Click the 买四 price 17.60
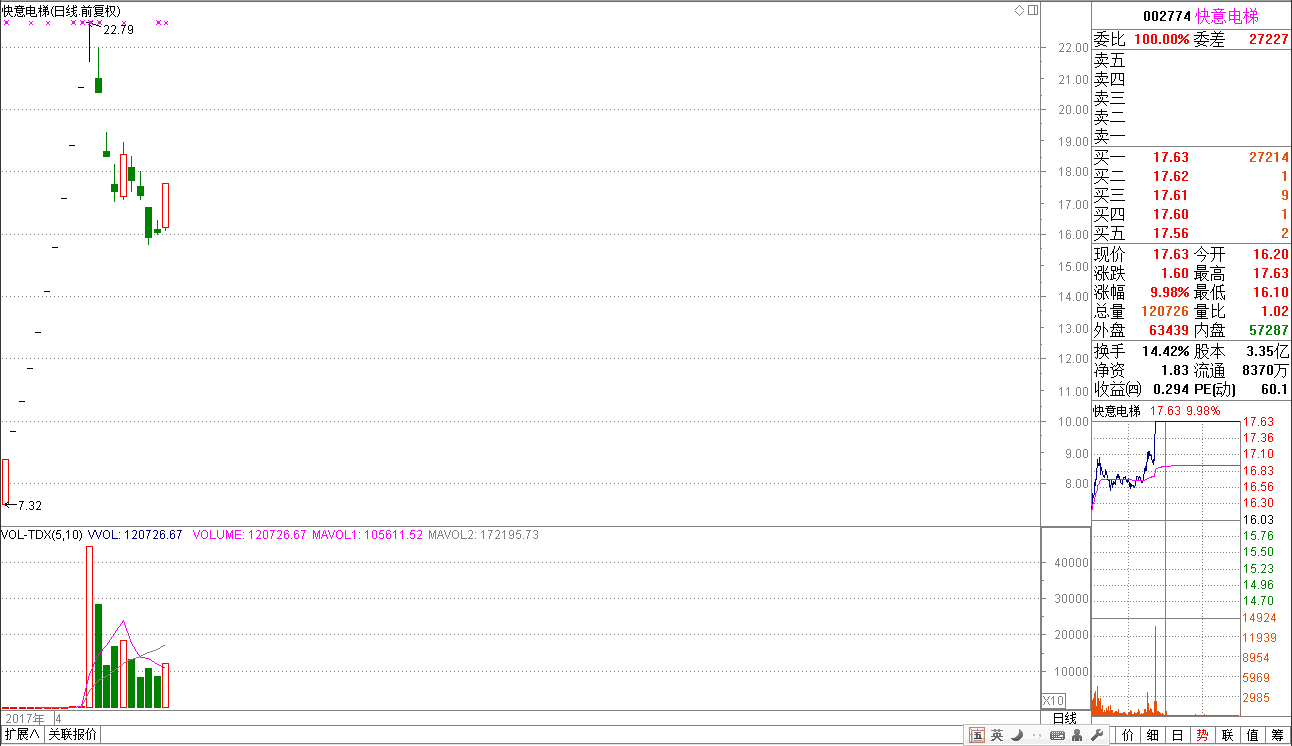The image size is (1292, 746). pyautogui.click(x=1171, y=214)
